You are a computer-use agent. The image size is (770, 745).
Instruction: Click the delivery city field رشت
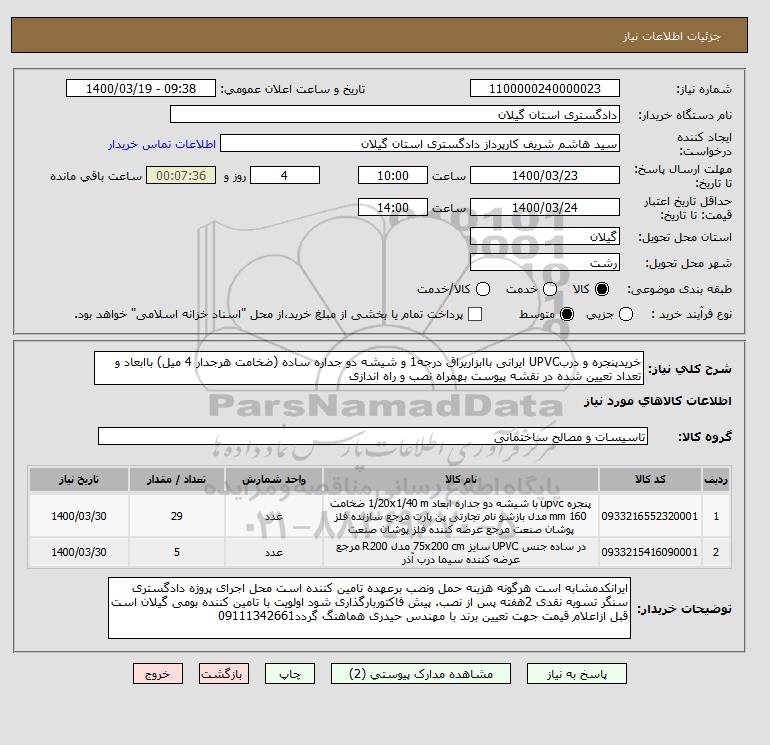545,263
